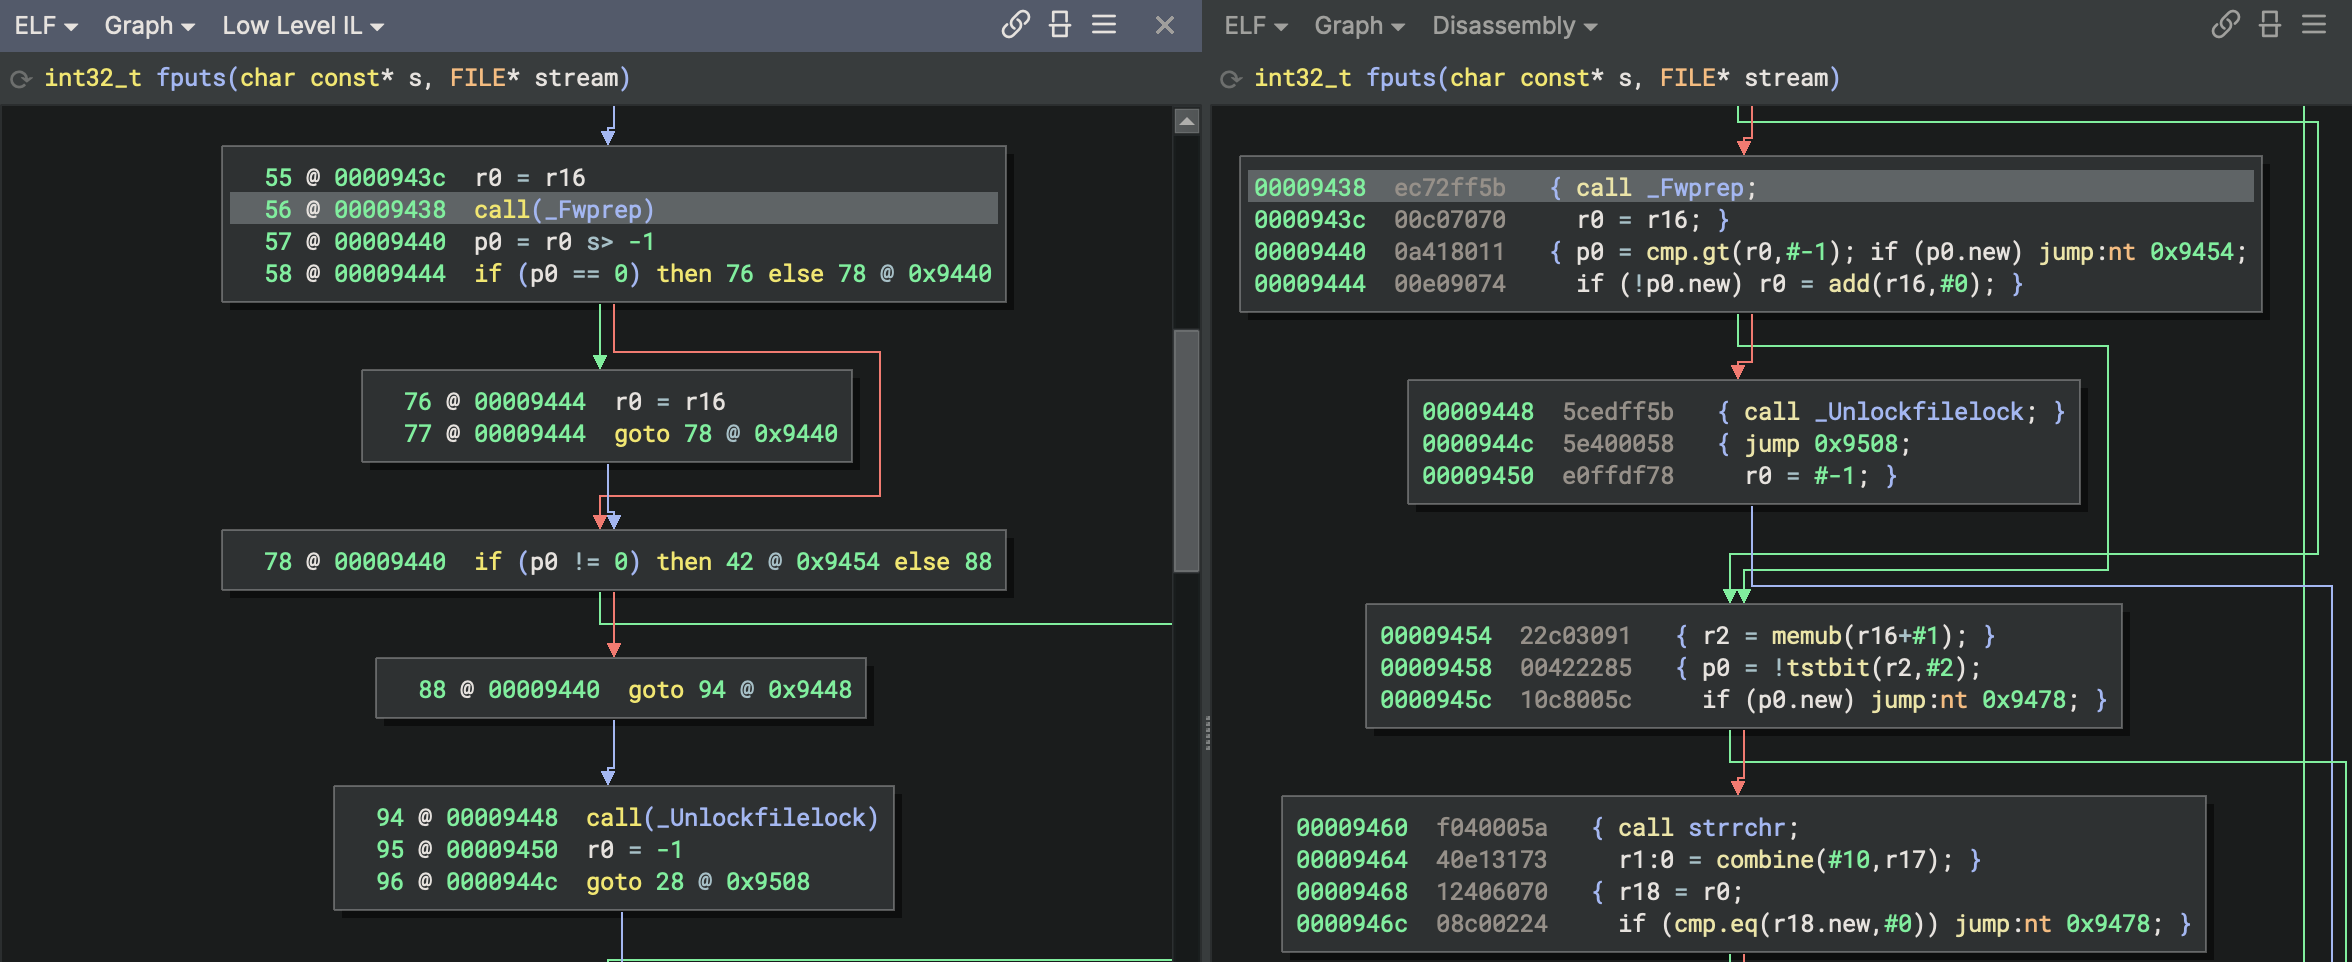
Task: Click the 'then 76 else 78' branch line
Action: tap(733, 274)
